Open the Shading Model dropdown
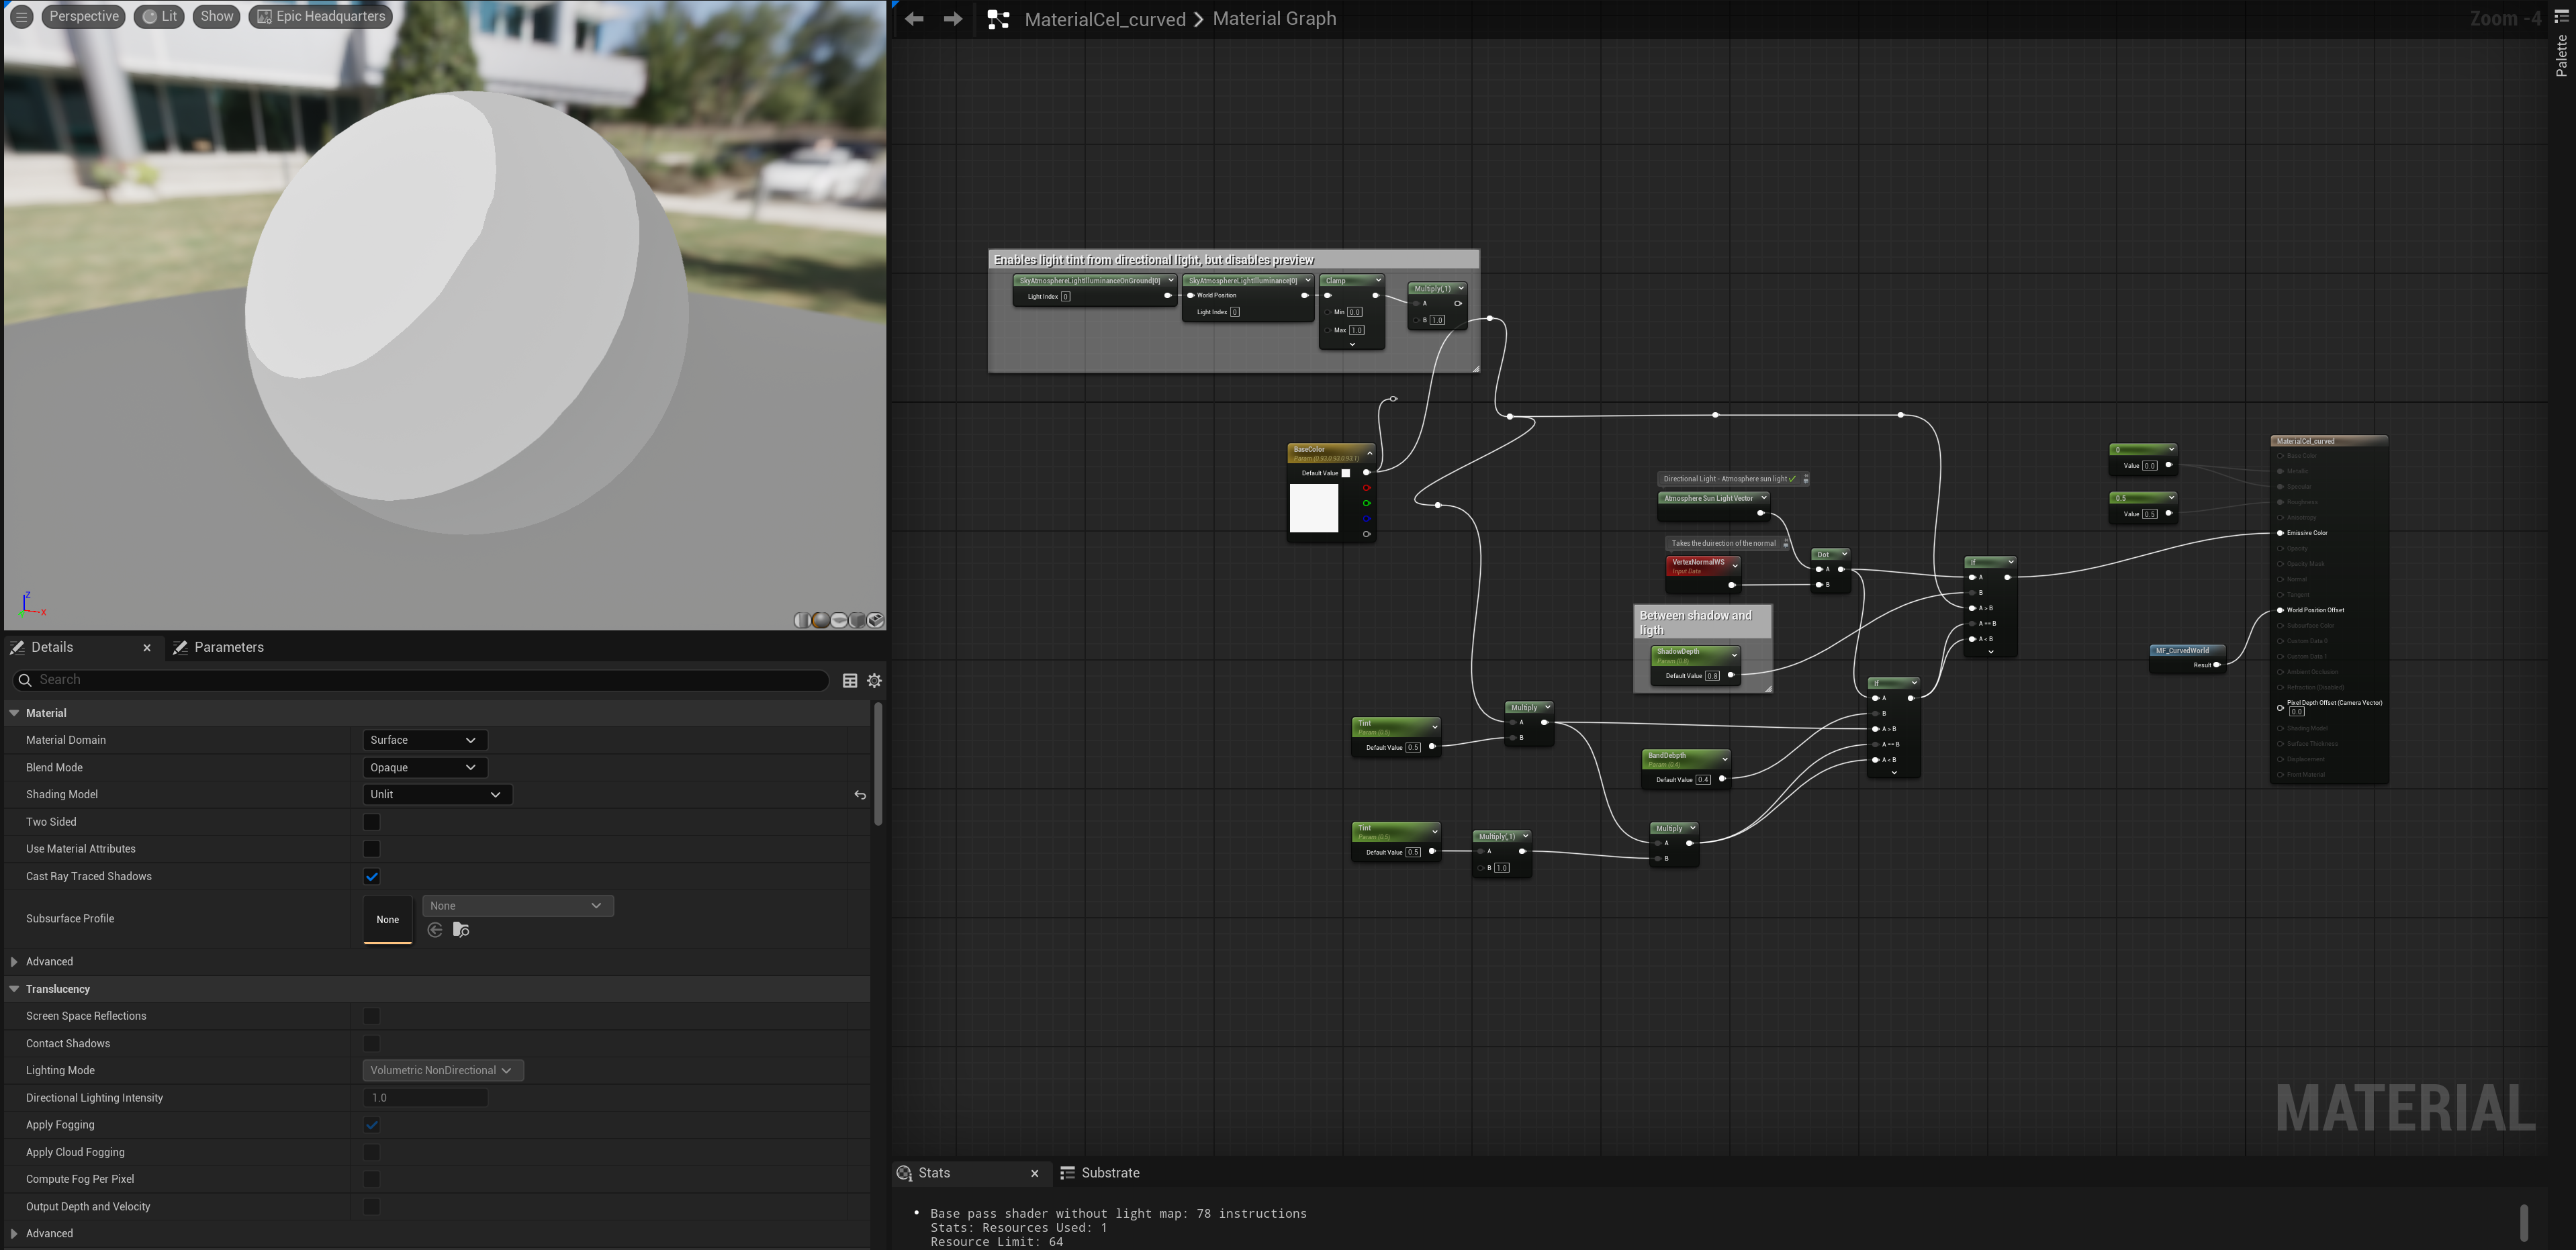Viewport: 2576px width, 1250px height. [437, 794]
